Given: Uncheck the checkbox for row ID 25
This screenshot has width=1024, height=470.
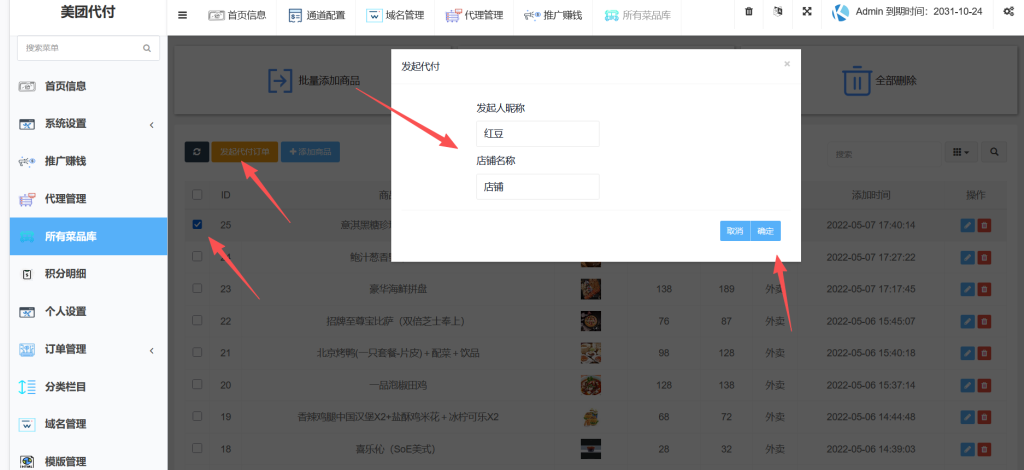Looking at the screenshot, I should click(197, 225).
